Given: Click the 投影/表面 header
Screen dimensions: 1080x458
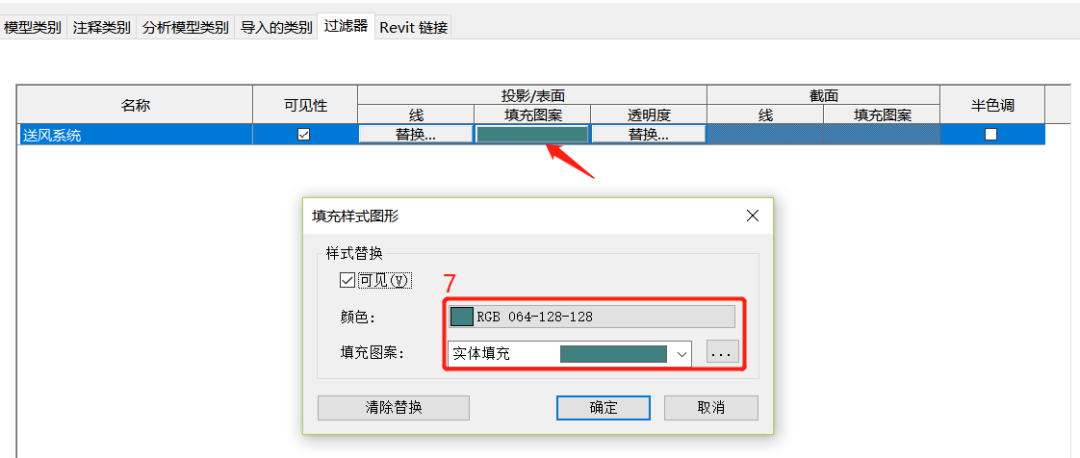Looking at the screenshot, I should click(x=532, y=96).
